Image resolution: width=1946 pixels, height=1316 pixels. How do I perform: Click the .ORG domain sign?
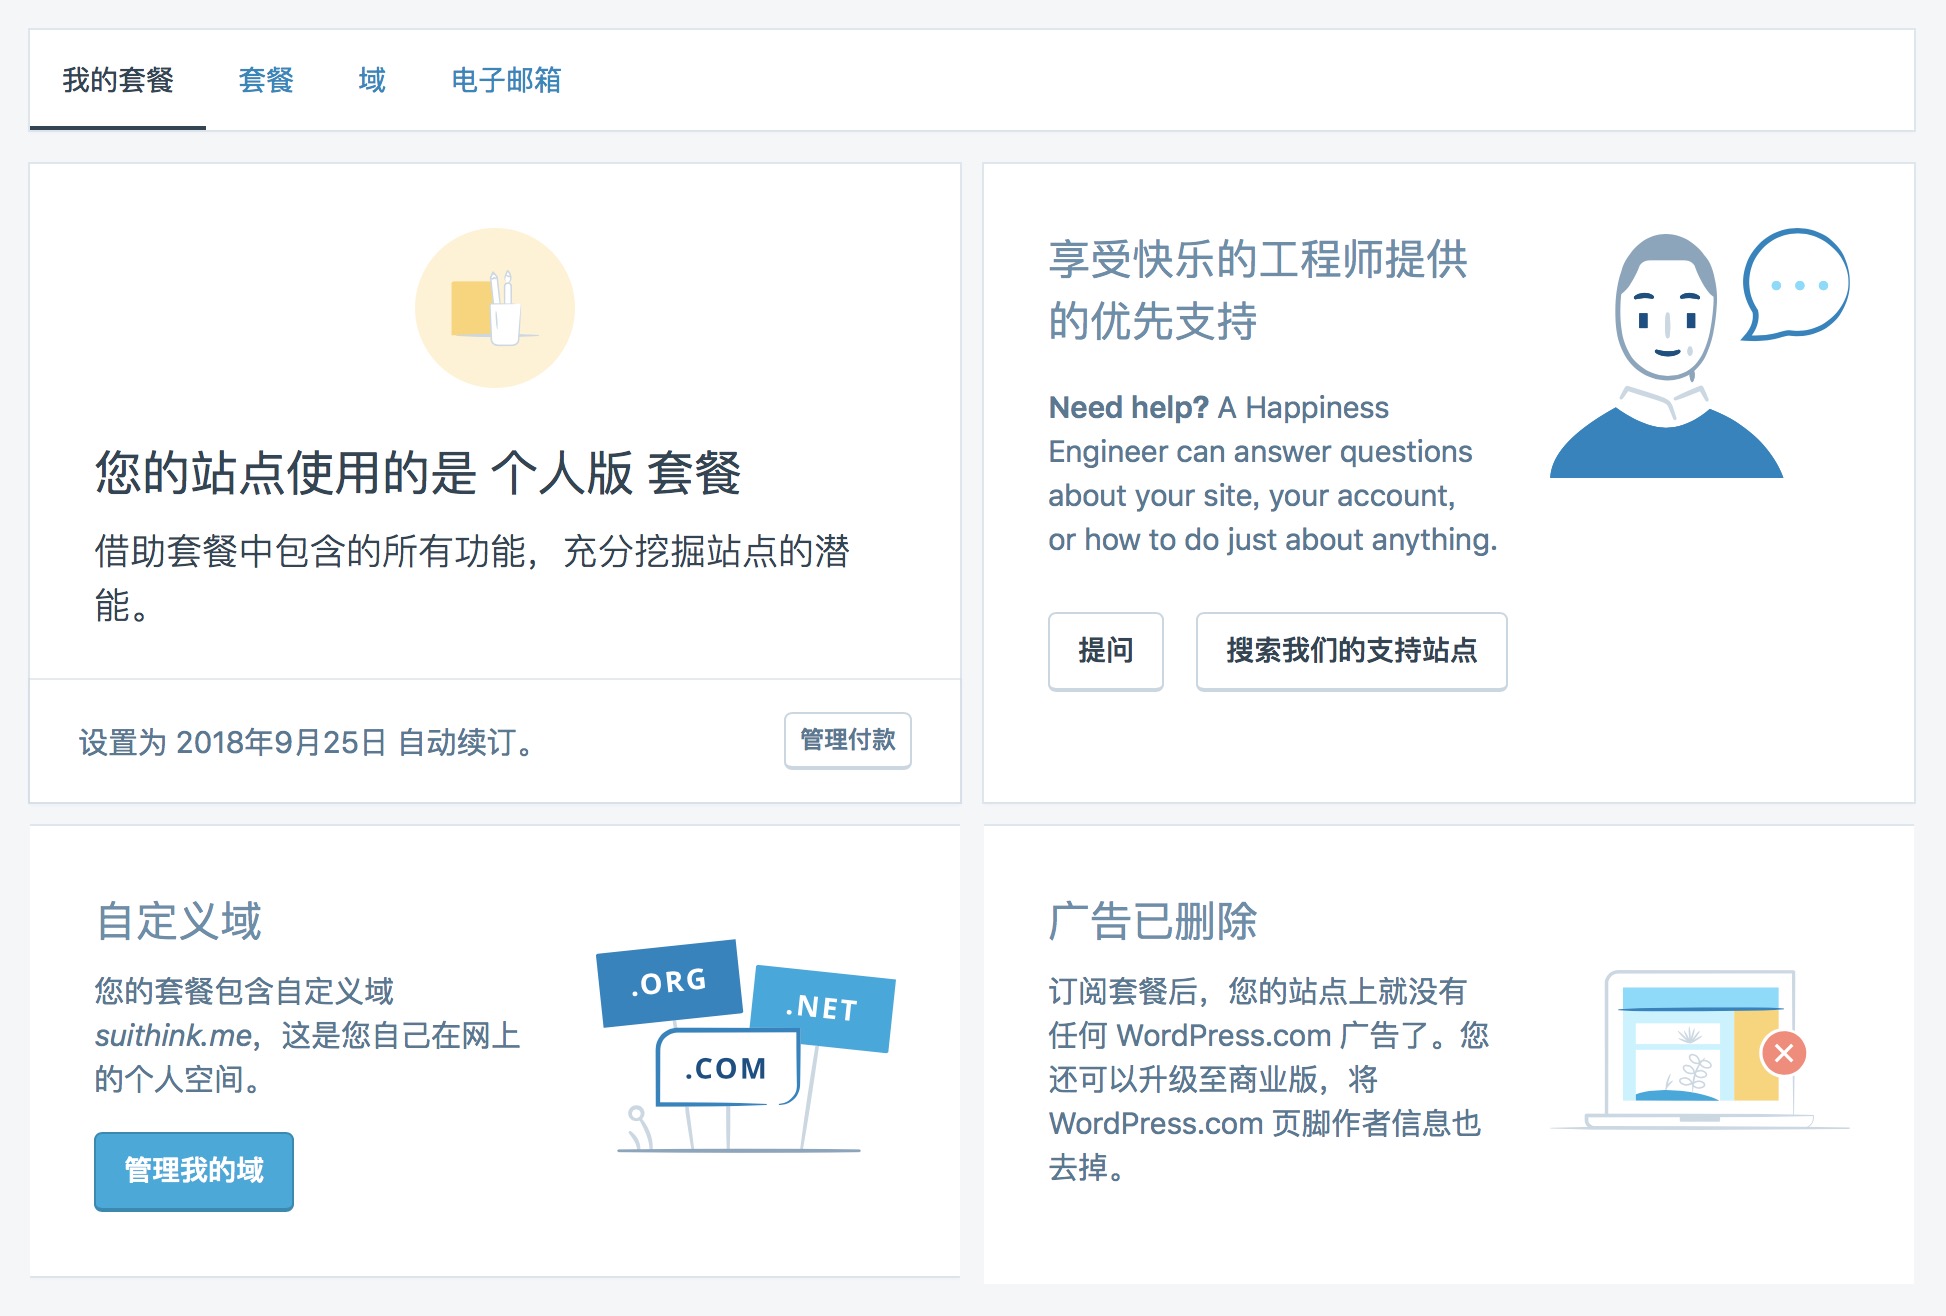click(668, 982)
